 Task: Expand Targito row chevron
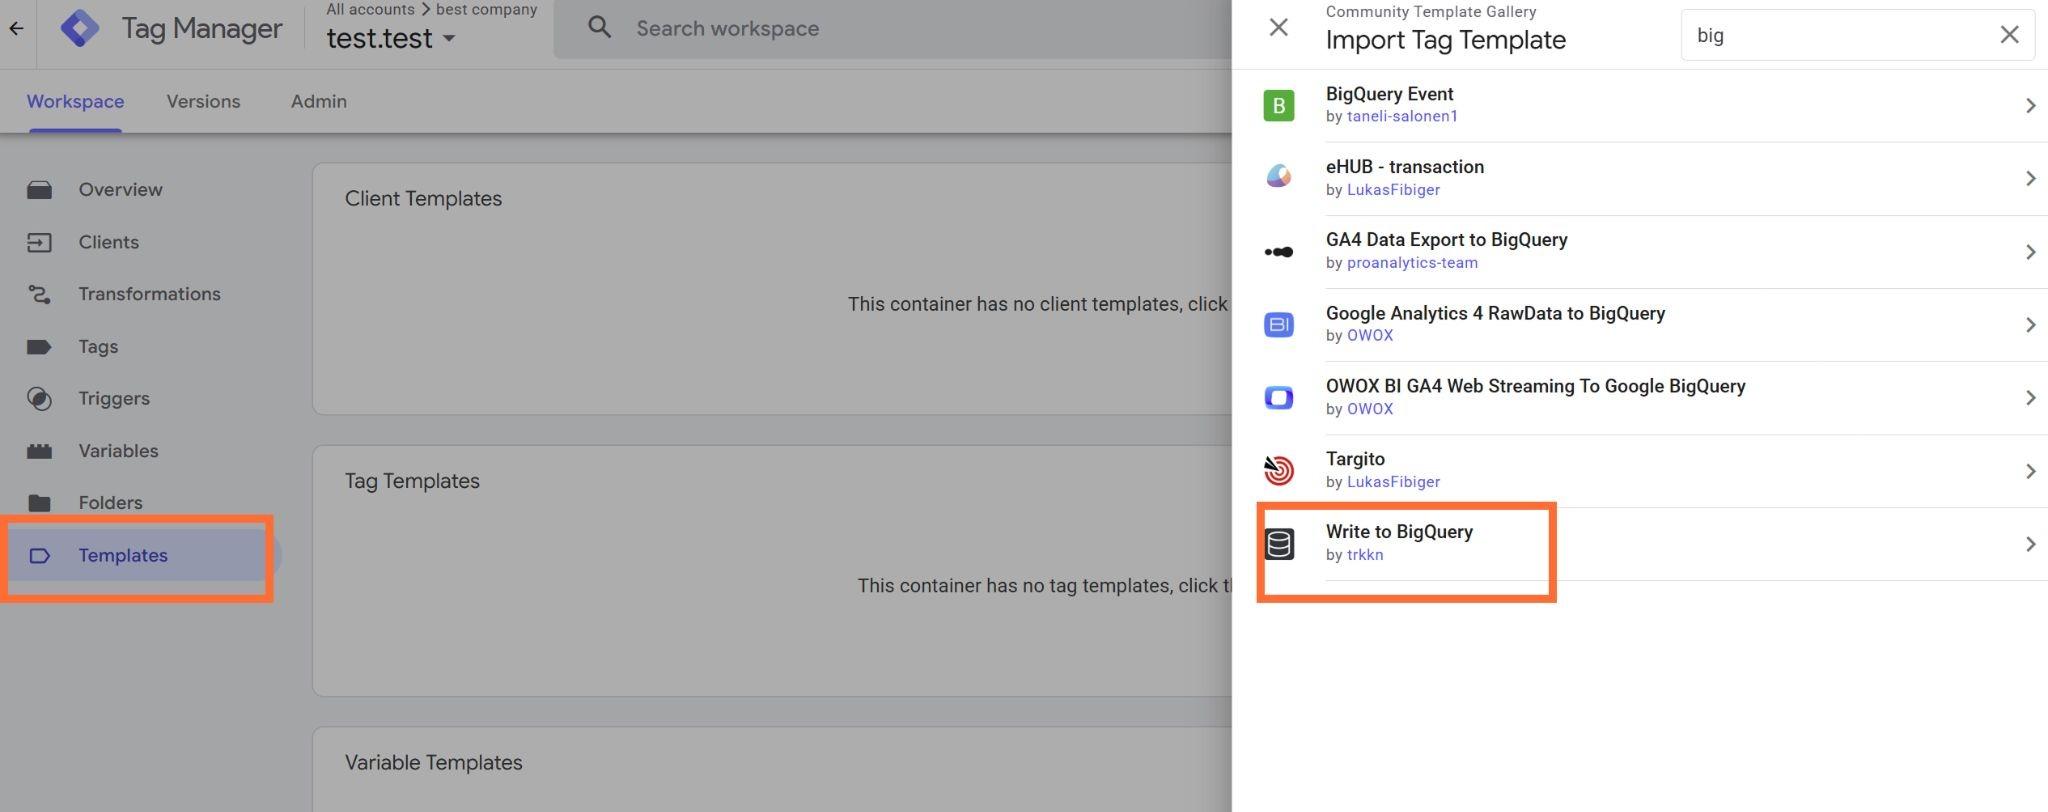[x=2030, y=471]
